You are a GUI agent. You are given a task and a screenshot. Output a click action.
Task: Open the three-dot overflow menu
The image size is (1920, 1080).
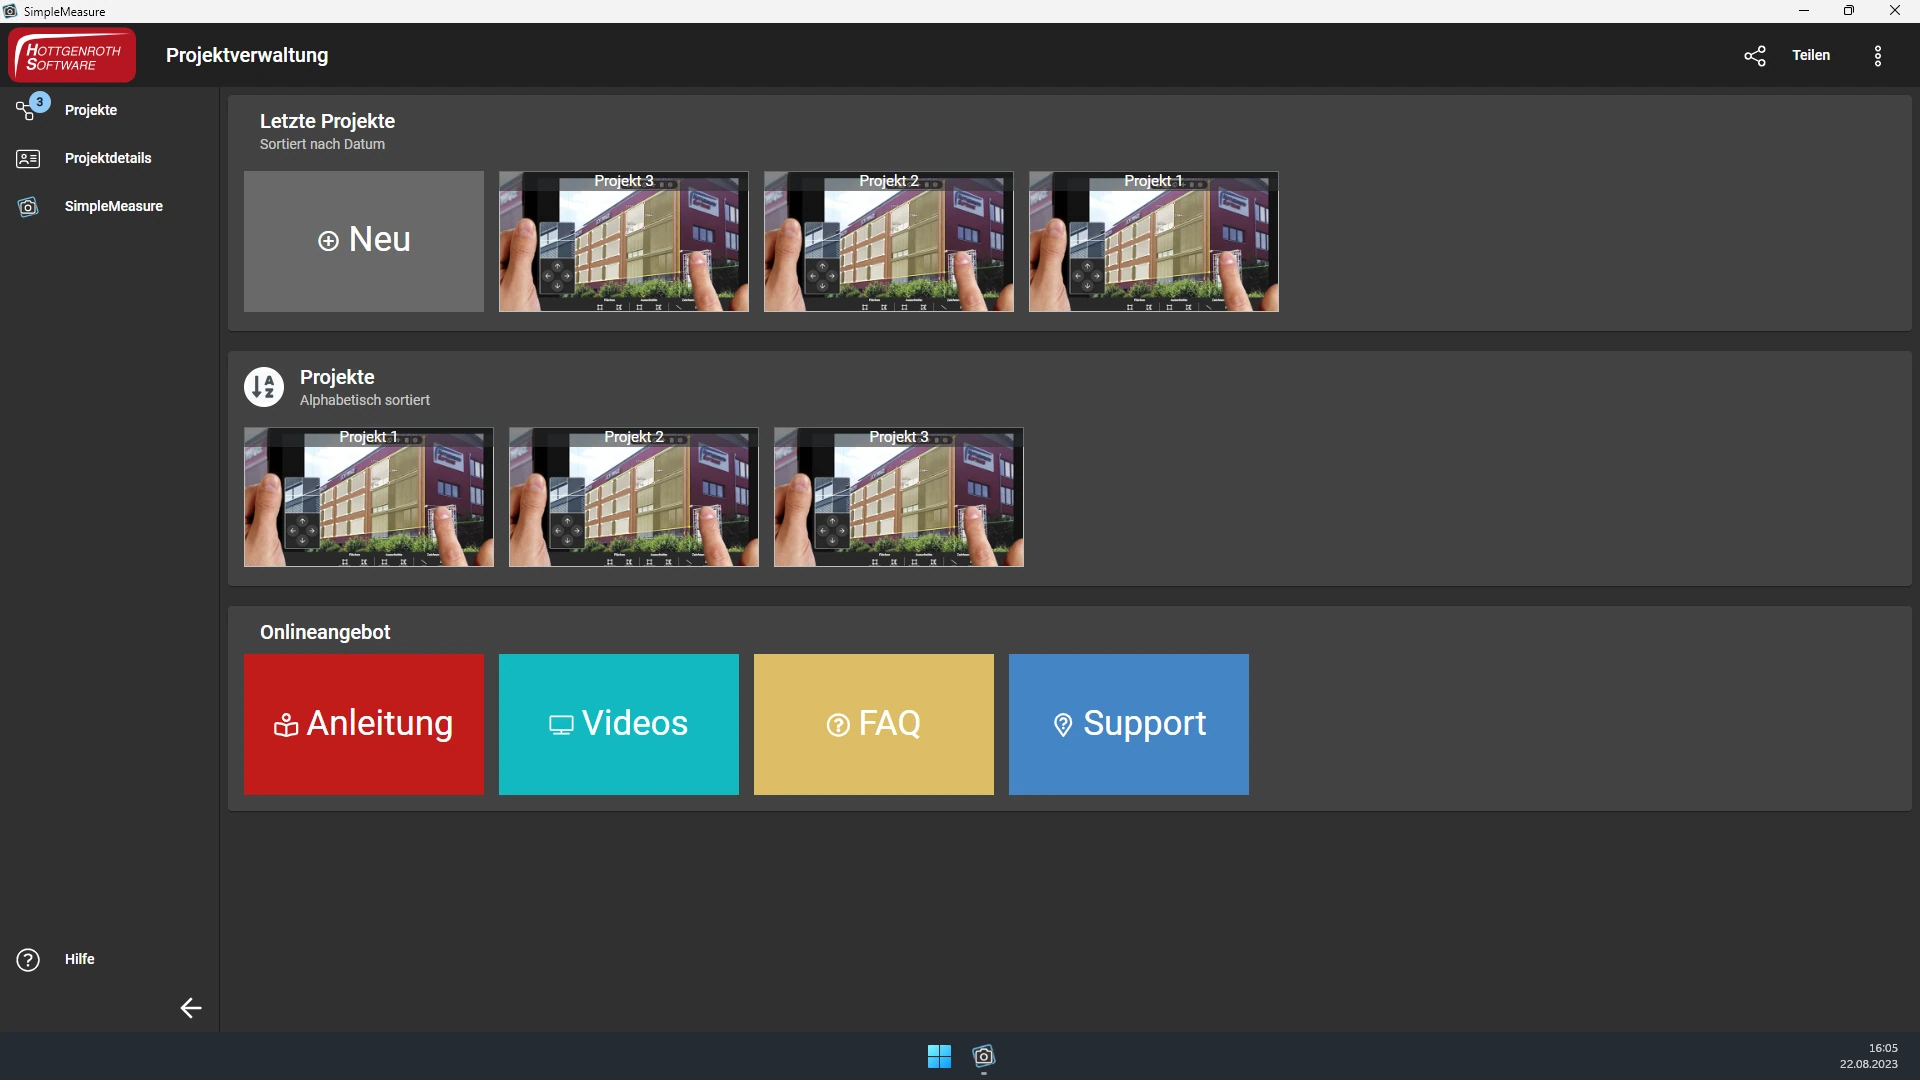click(x=1877, y=56)
